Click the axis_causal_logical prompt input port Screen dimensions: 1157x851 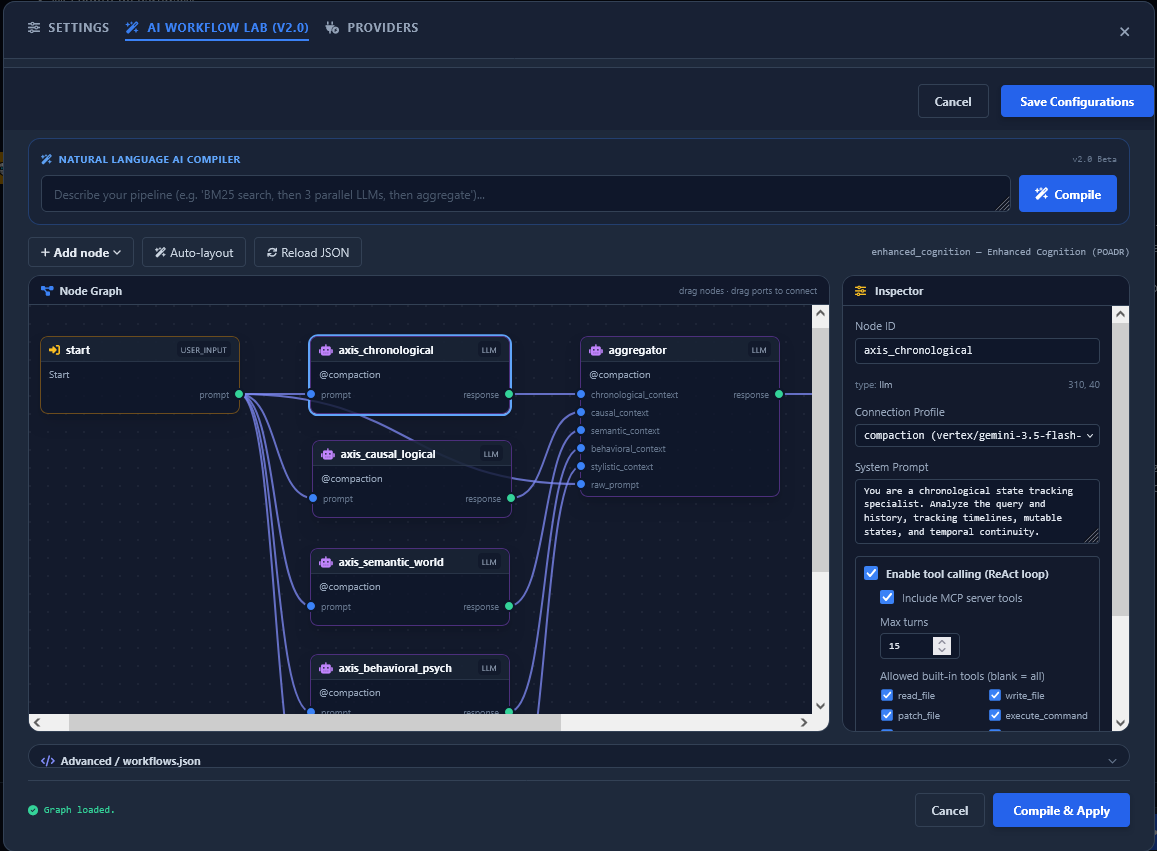(x=314, y=498)
